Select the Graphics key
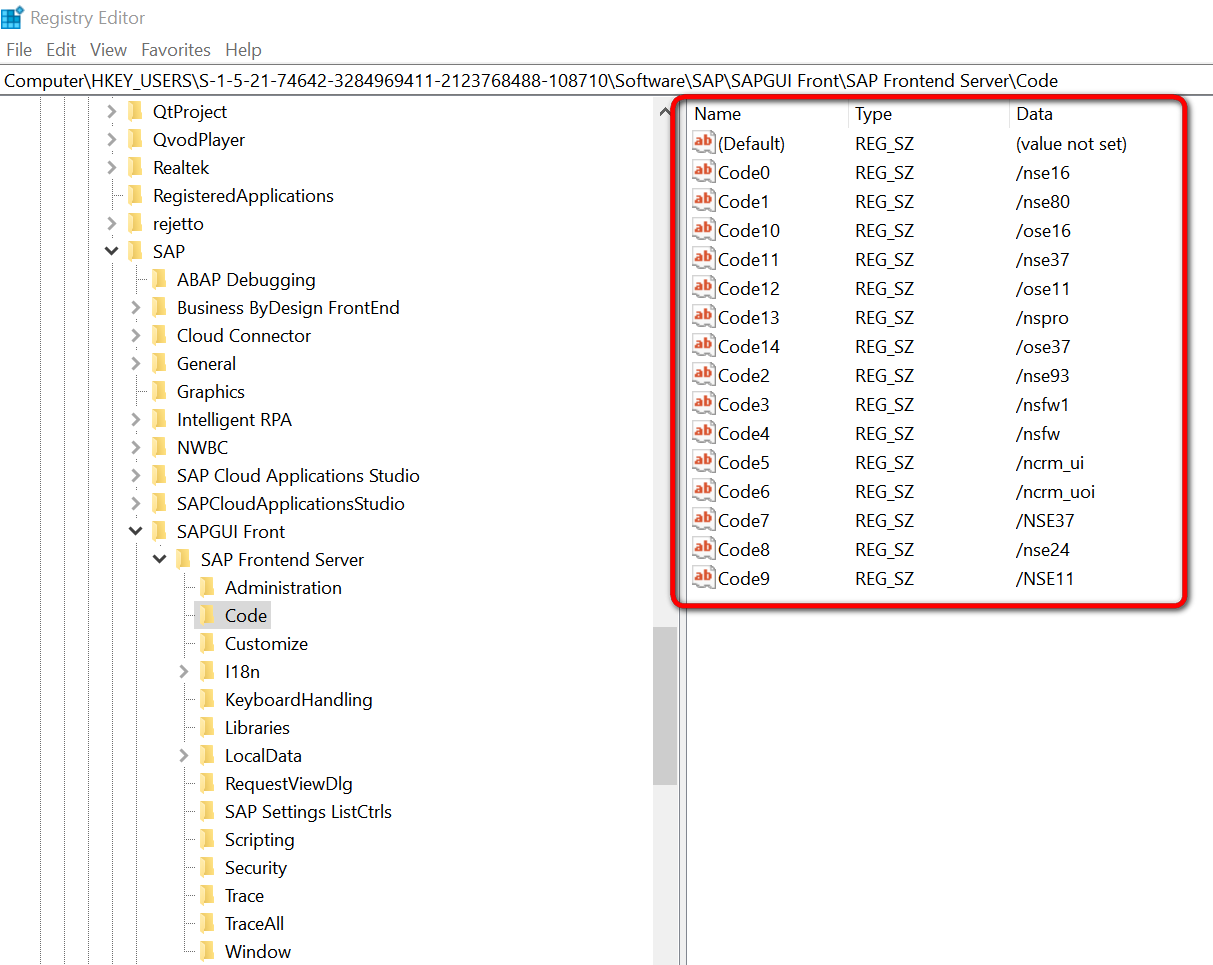 (211, 392)
